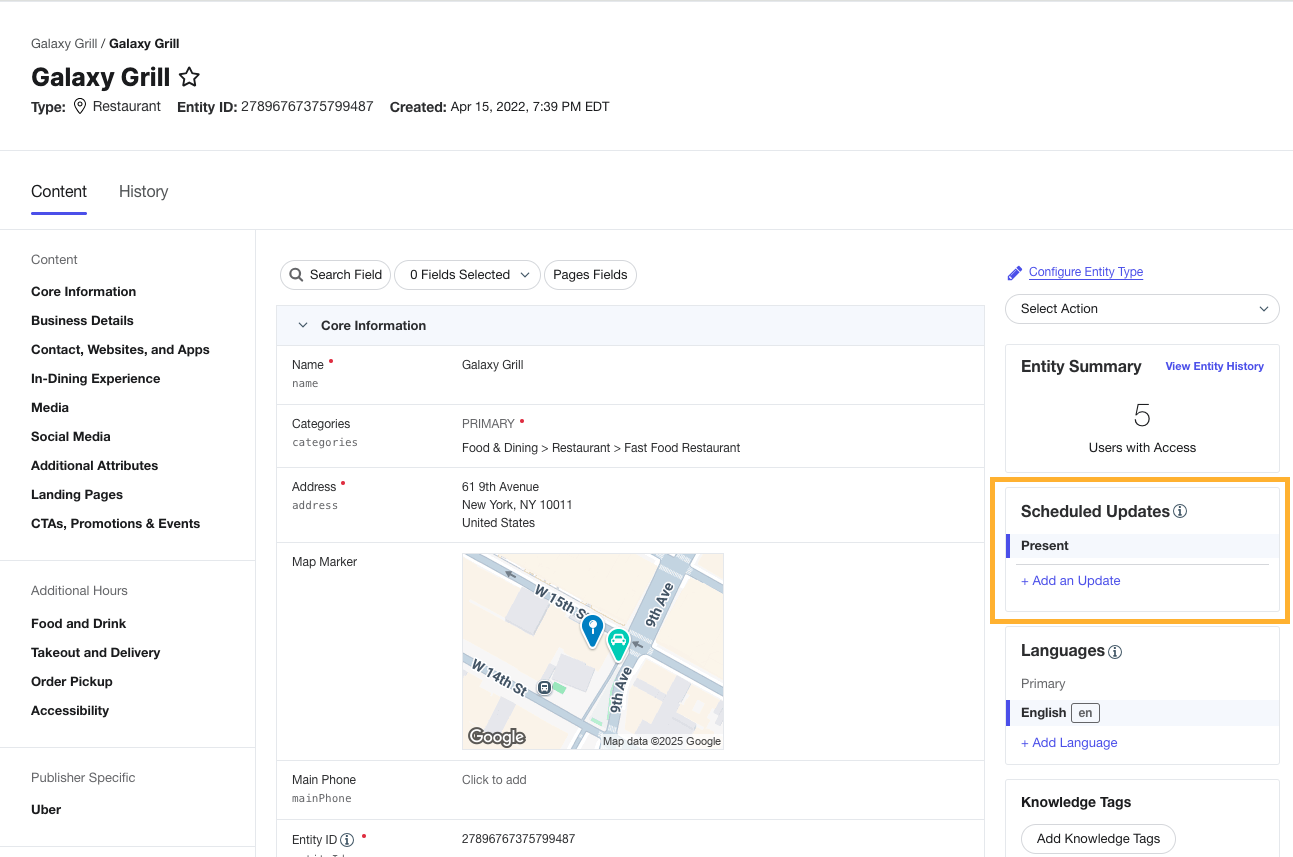Go to Business Details in sidebar
Viewport: 1293px width, 857px height.
pyautogui.click(x=82, y=321)
